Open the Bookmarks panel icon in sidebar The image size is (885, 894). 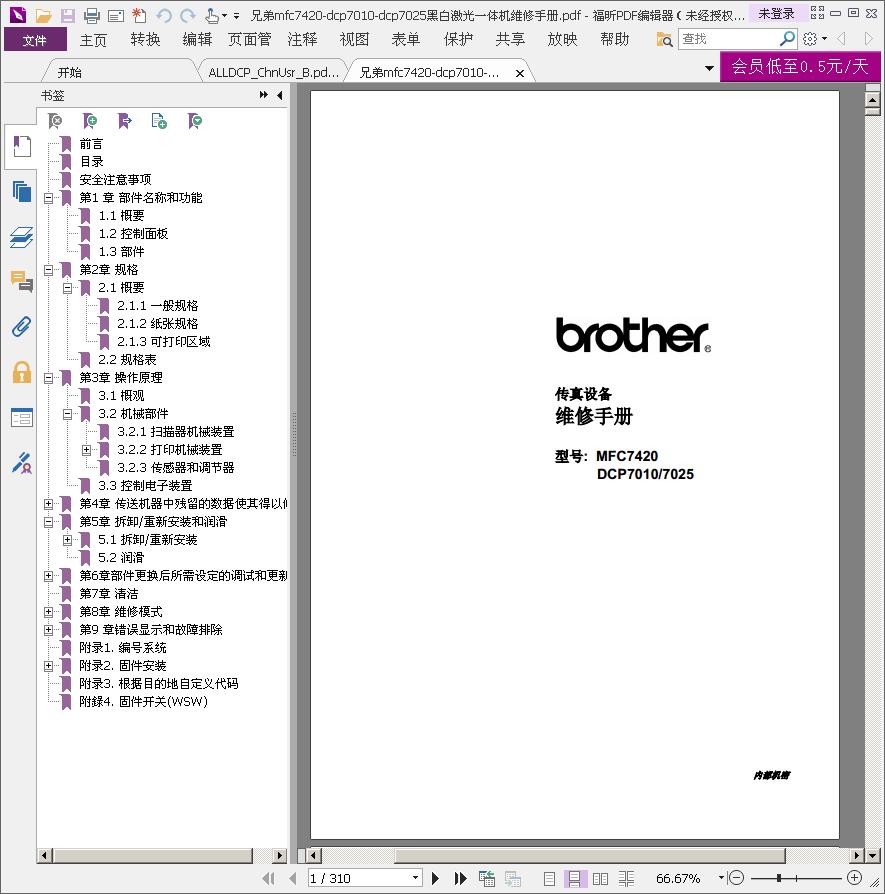coord(22,147)
